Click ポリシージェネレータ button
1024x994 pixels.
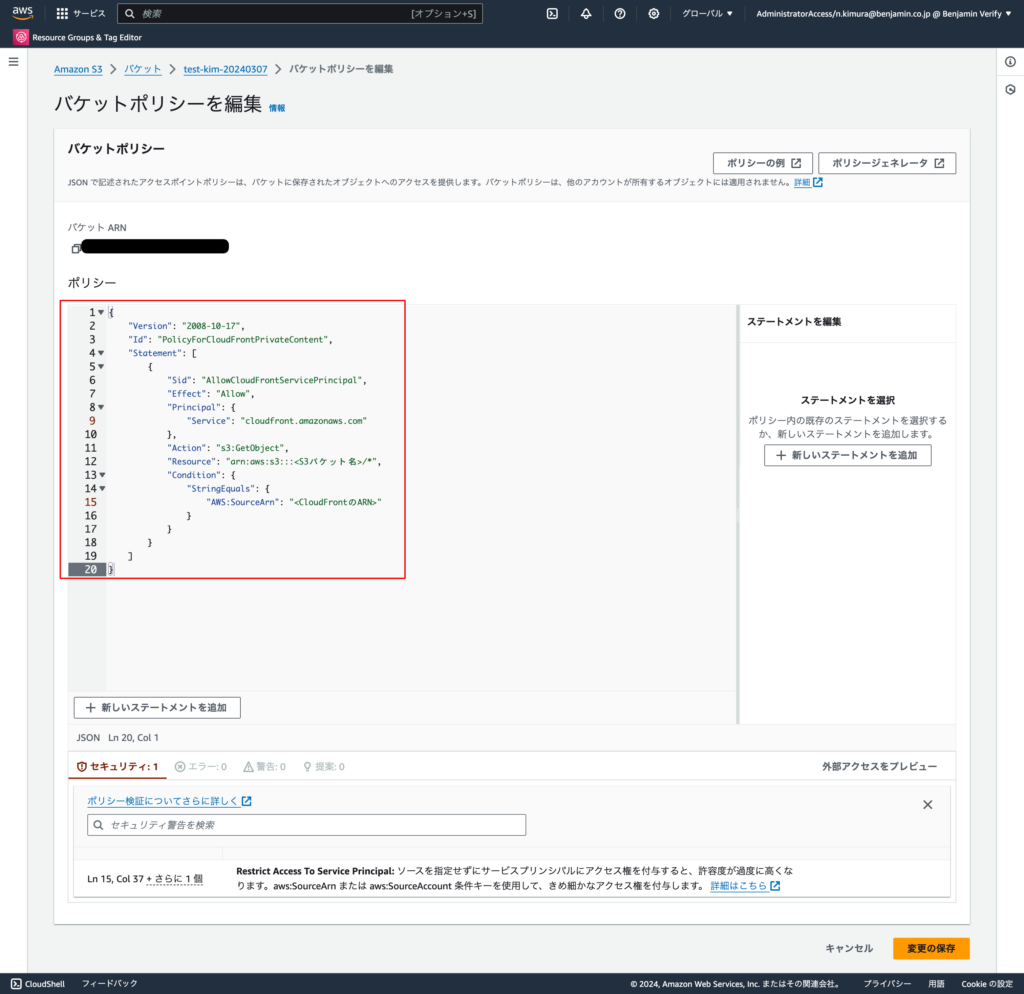tap(887, 163)
